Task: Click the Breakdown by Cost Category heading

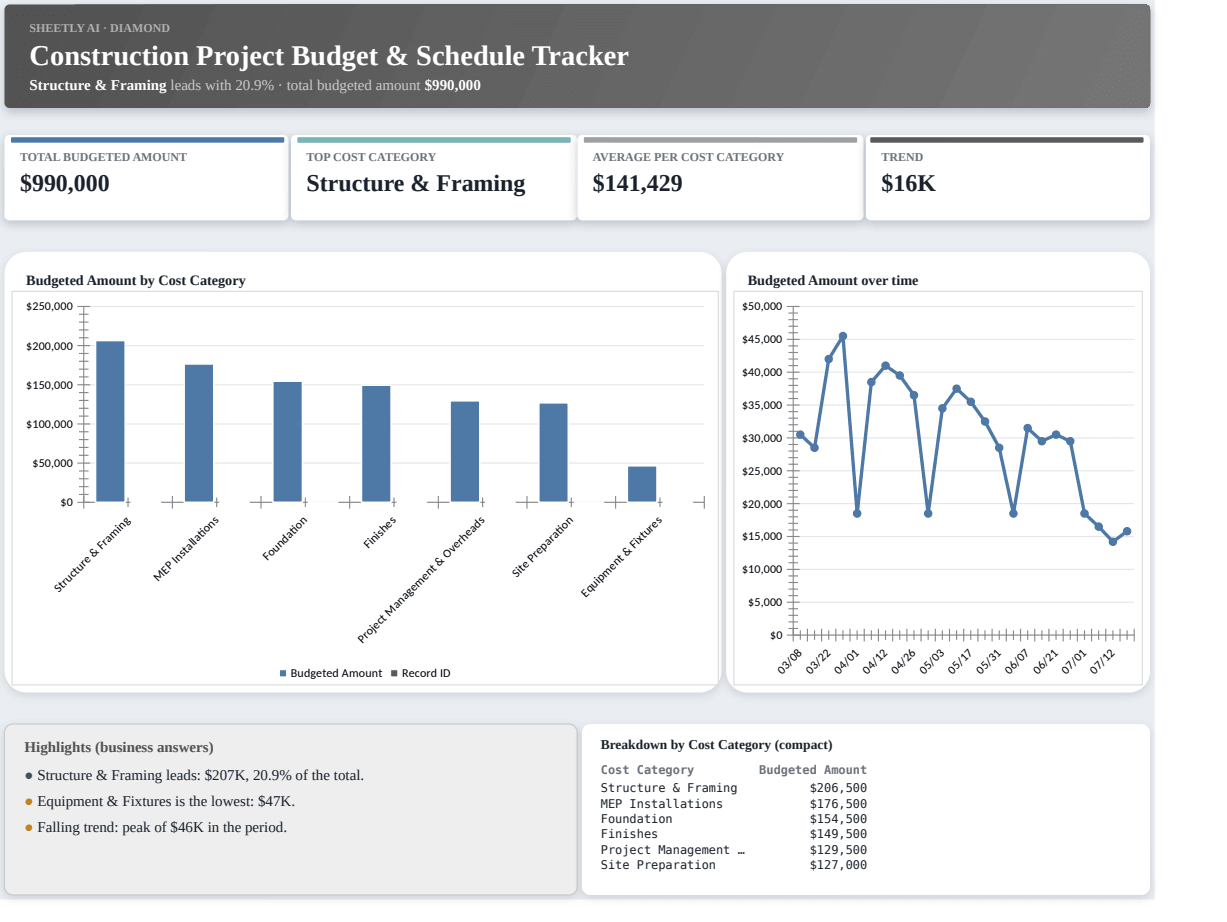Action: [x=716, y=745]
